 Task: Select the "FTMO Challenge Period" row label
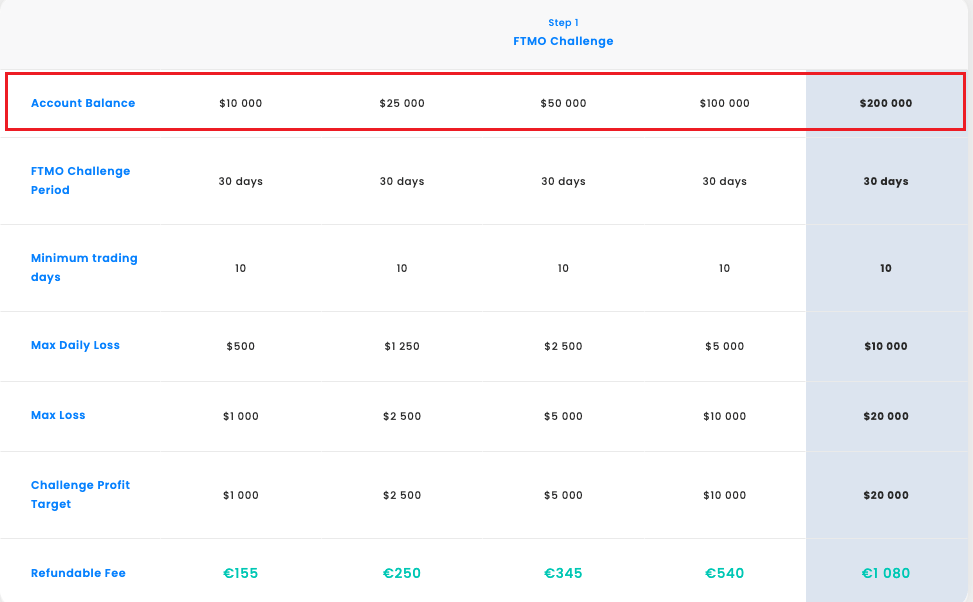[x=81, y=181]
